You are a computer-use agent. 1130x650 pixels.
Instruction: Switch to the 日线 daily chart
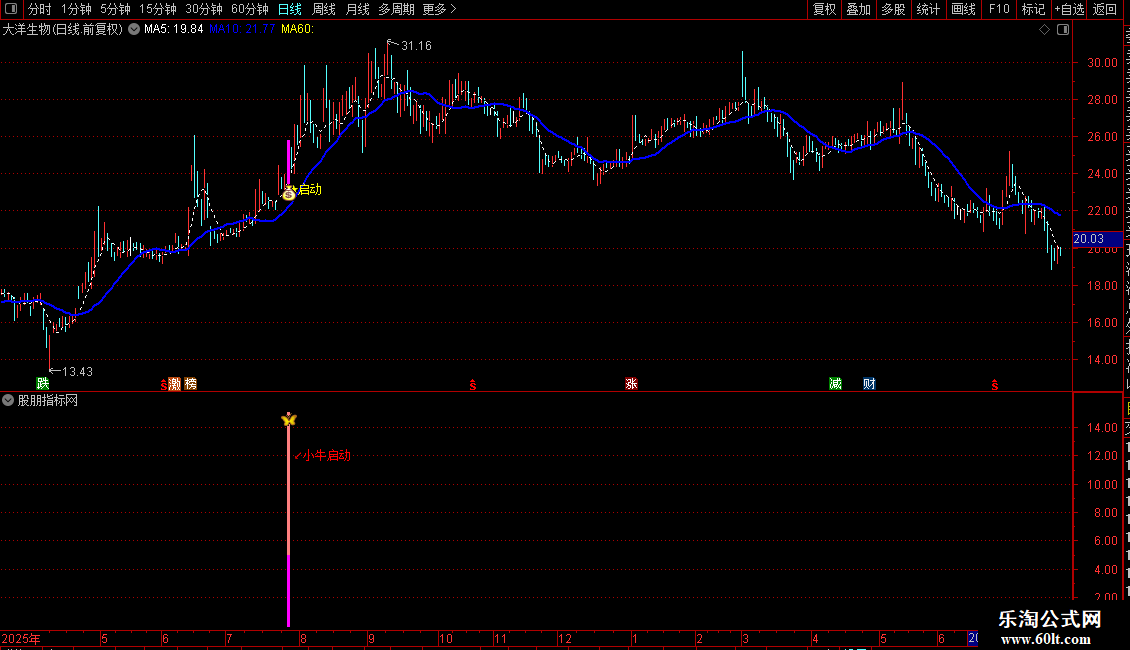[x=290, y=9]
